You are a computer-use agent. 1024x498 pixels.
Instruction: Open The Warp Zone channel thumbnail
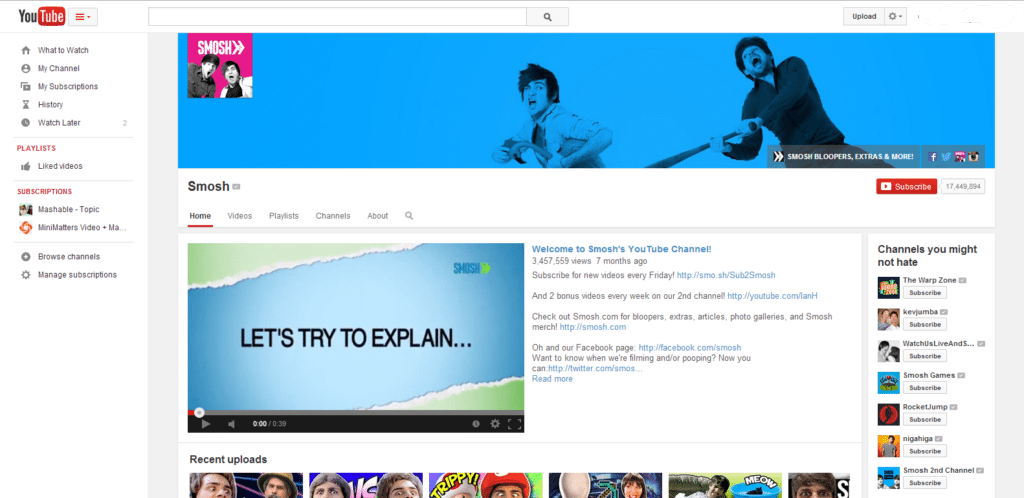tap(888, 288)
